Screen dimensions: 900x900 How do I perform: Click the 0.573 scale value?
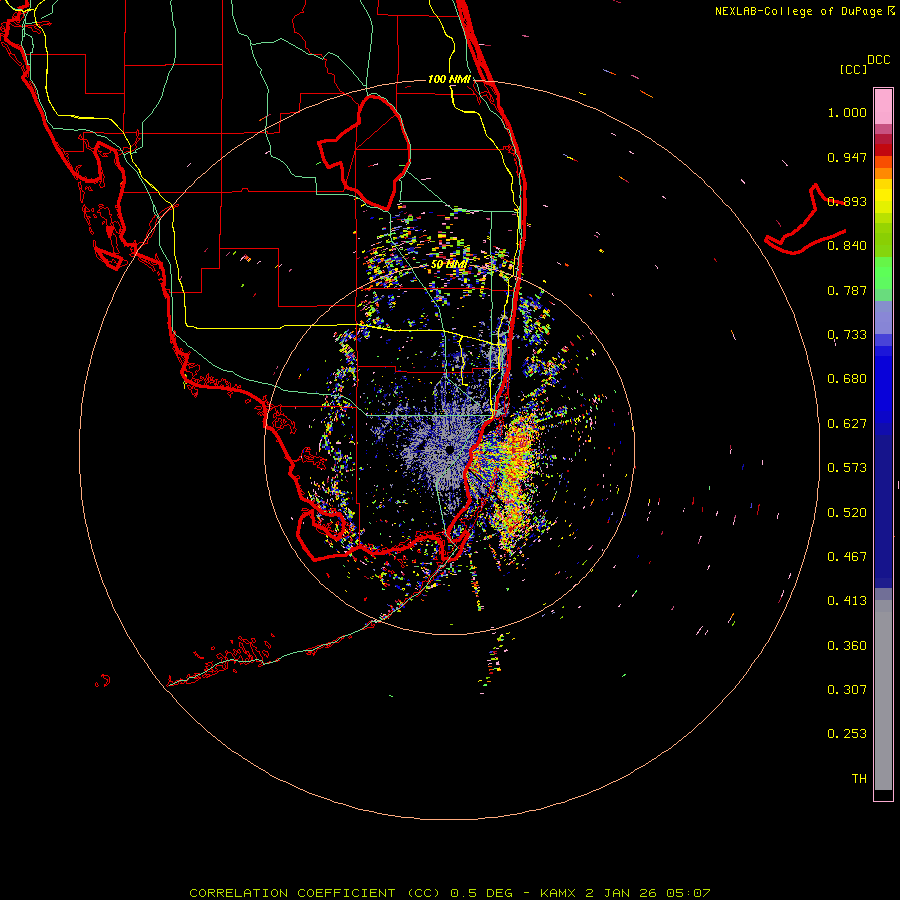tap(847, 468)
